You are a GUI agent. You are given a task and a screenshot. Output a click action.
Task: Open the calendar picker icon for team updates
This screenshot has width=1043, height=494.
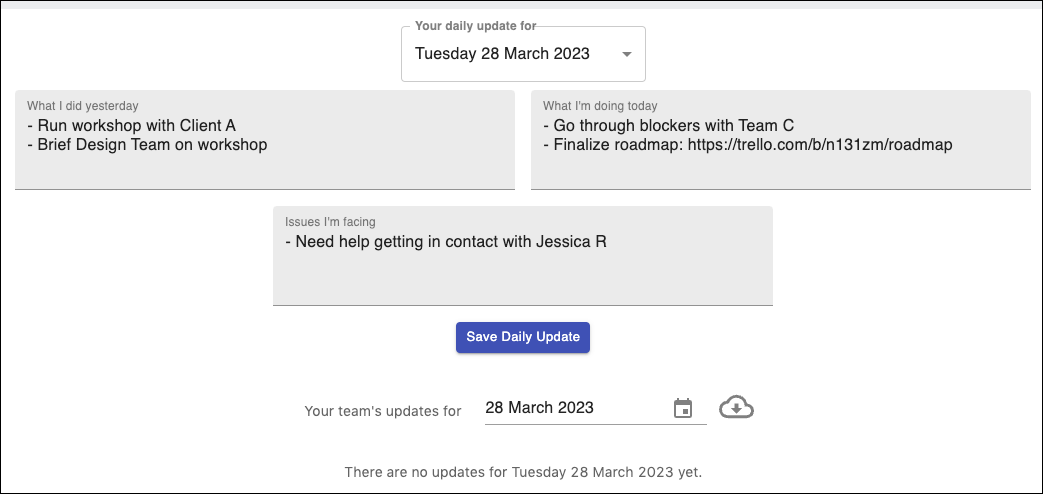pos(683,408)
